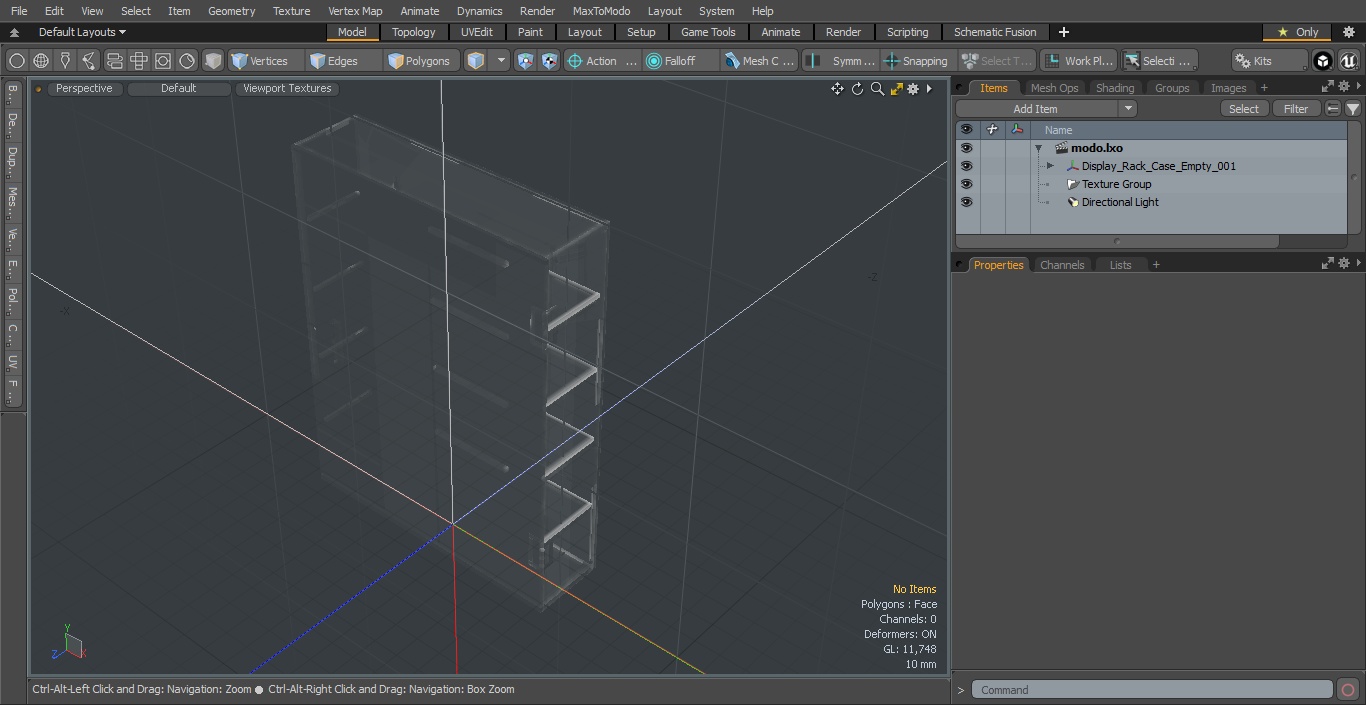Click eye column header in Items list
Screen dimensions: 1366x705
[x=966, y=130]
